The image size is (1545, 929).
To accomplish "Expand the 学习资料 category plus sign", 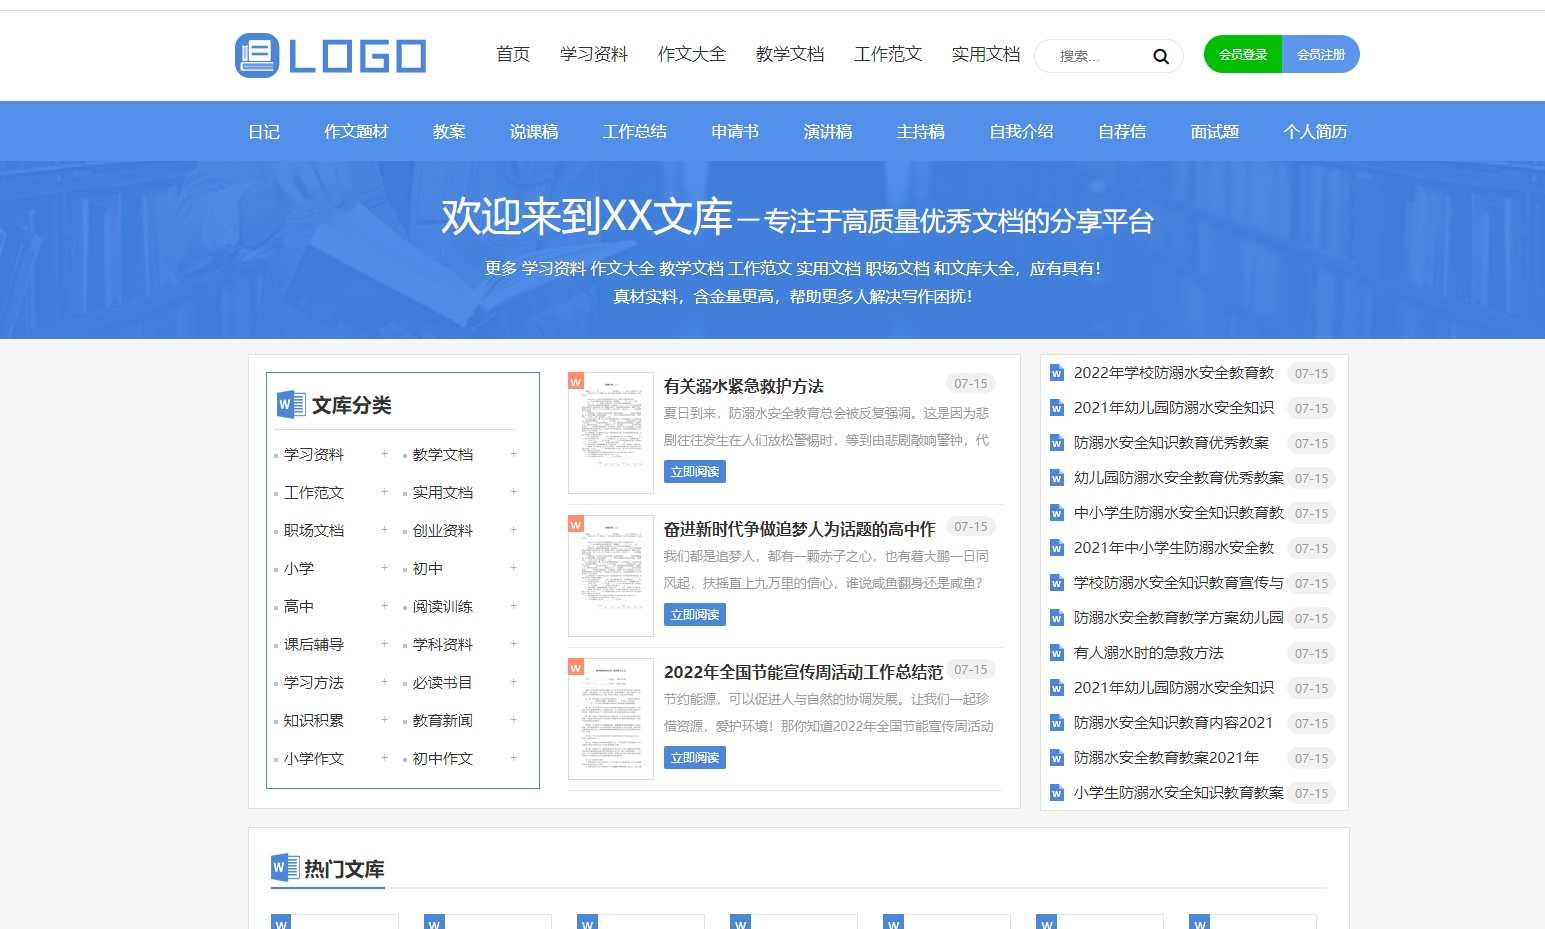I will (x=384, y=454).
